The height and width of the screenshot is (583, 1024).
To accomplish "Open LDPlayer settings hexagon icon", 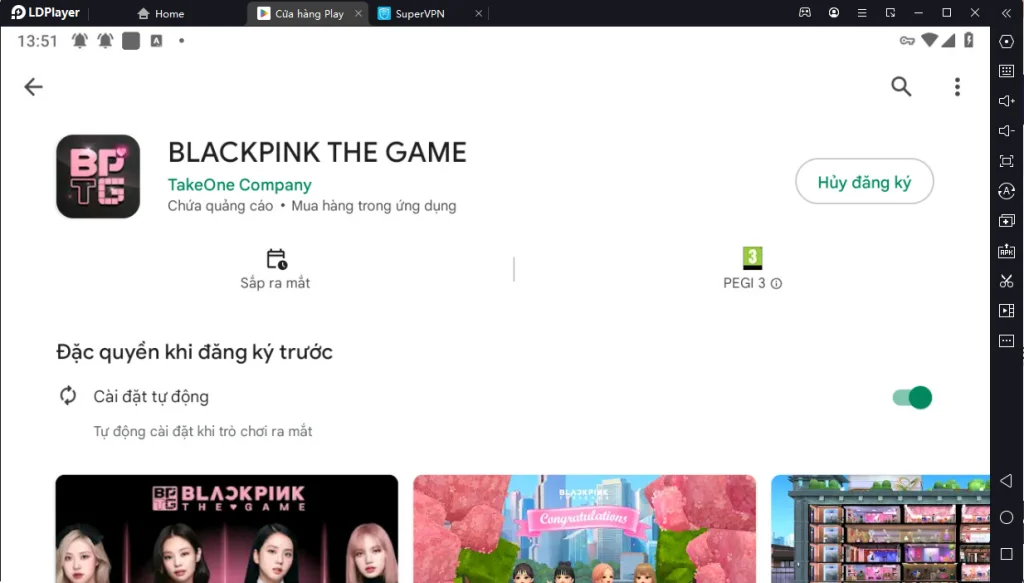I will pos(1006,41).
